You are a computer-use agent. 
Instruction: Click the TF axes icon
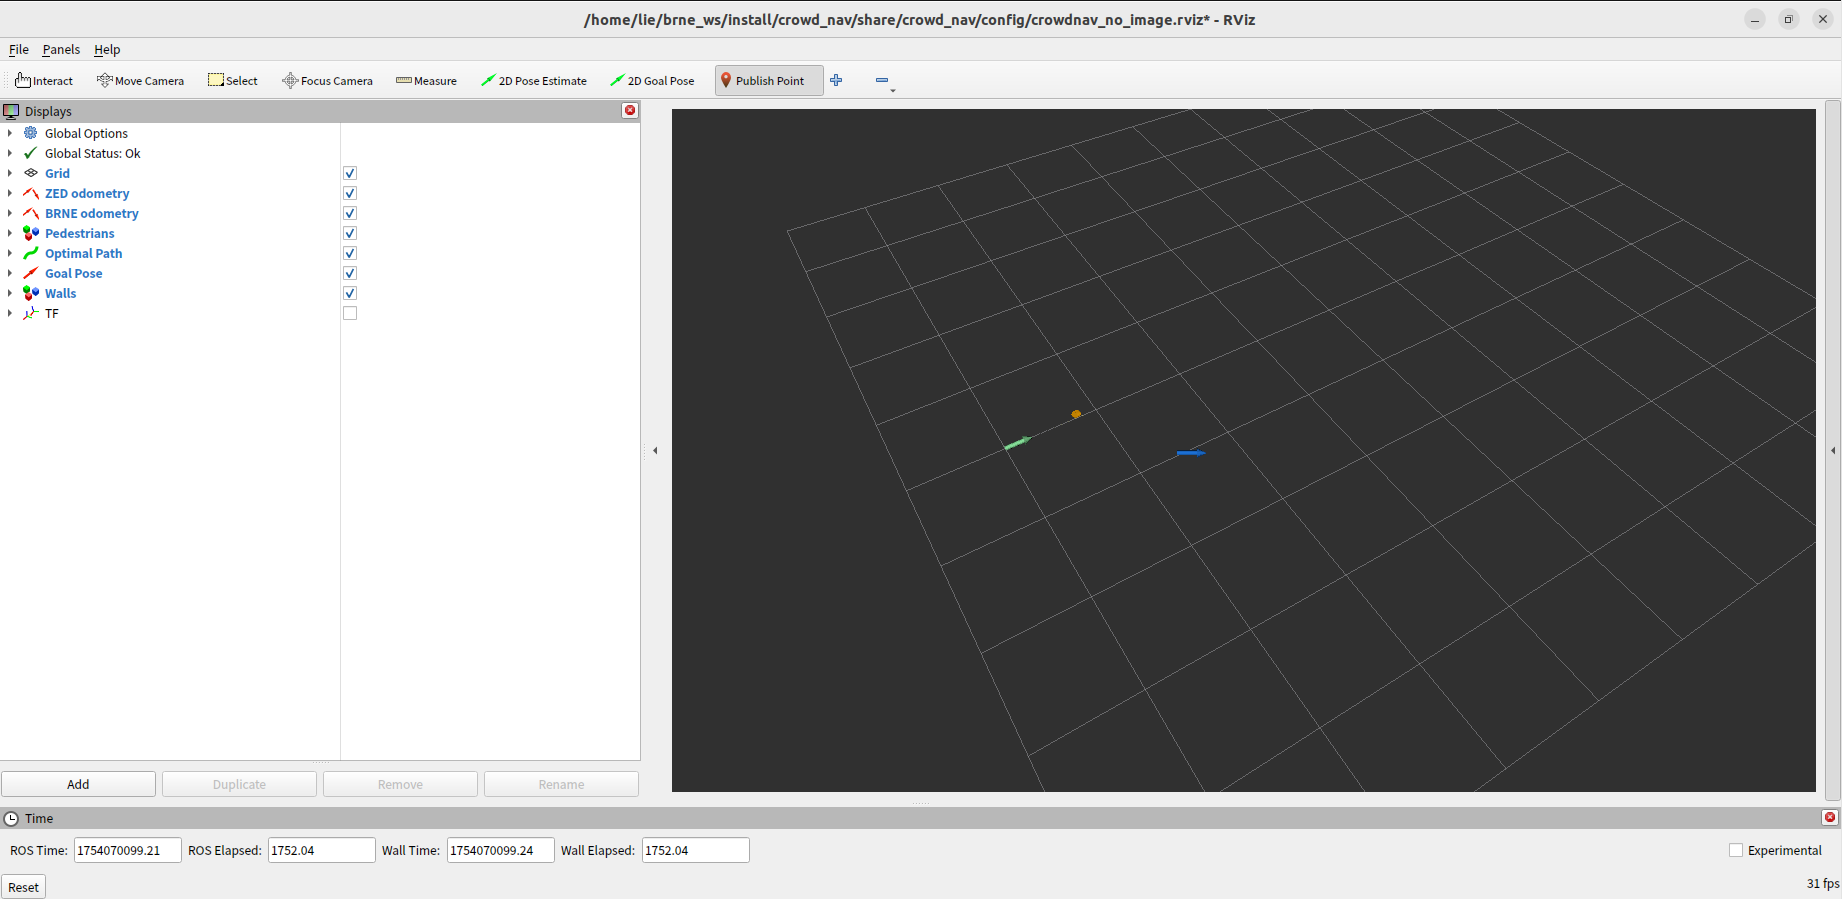click(31, 313)
